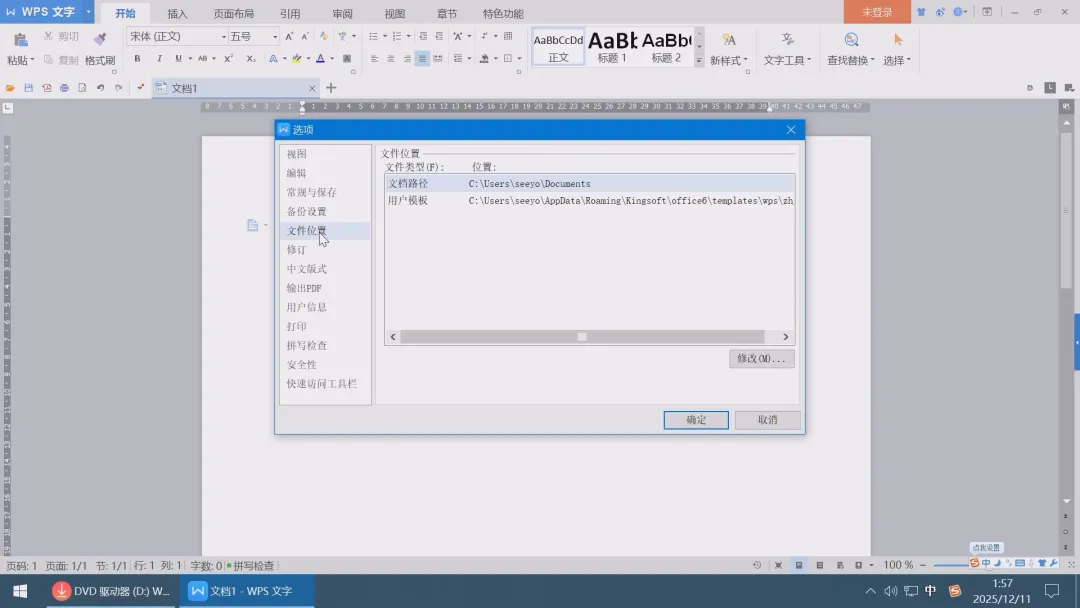
Task: Click 取消 to cancel options
Action: pos(767,420)
